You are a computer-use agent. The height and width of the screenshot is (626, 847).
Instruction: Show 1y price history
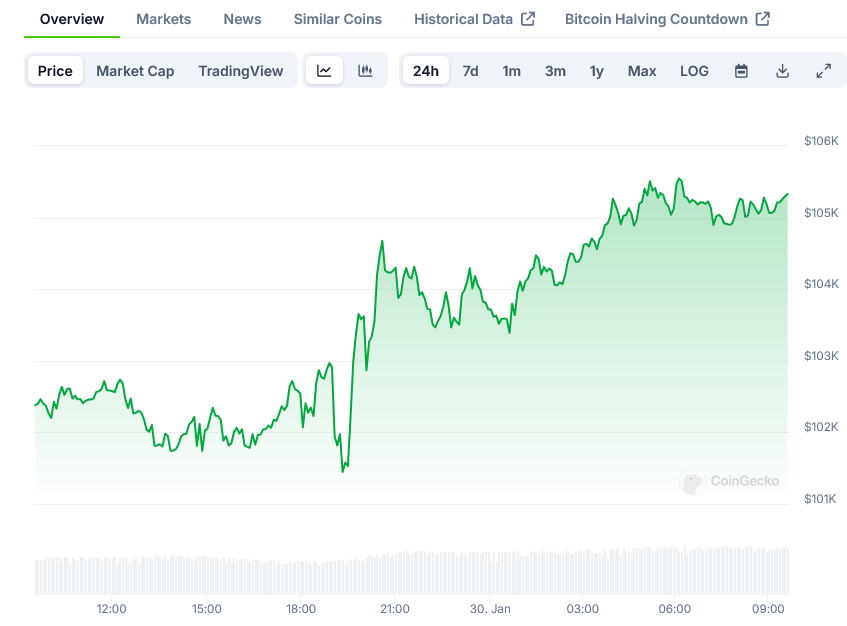(596, 71)
